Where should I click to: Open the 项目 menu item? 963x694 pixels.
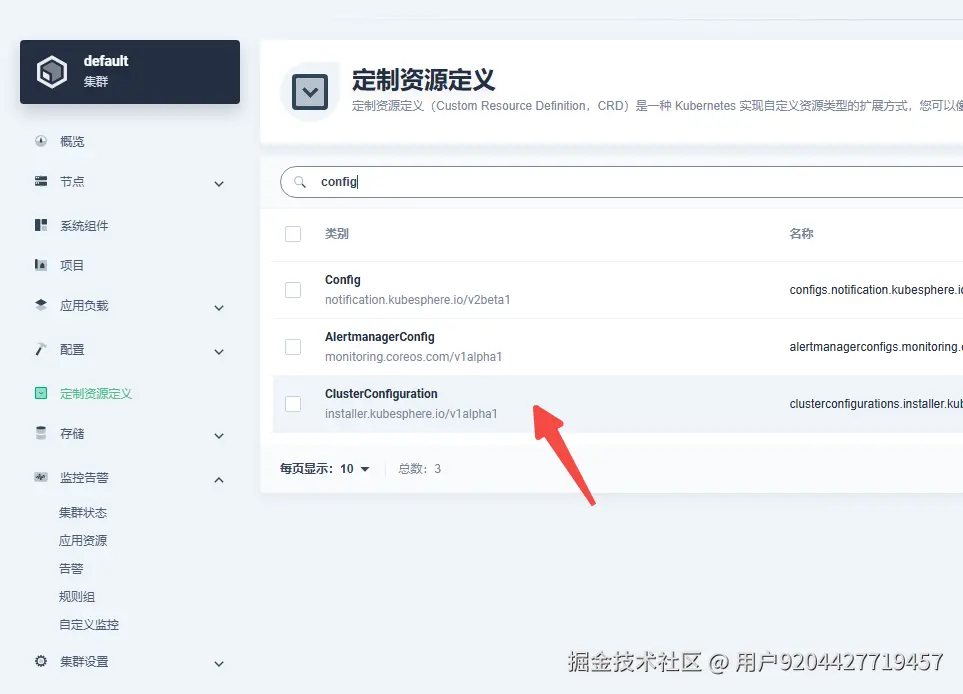72,265
